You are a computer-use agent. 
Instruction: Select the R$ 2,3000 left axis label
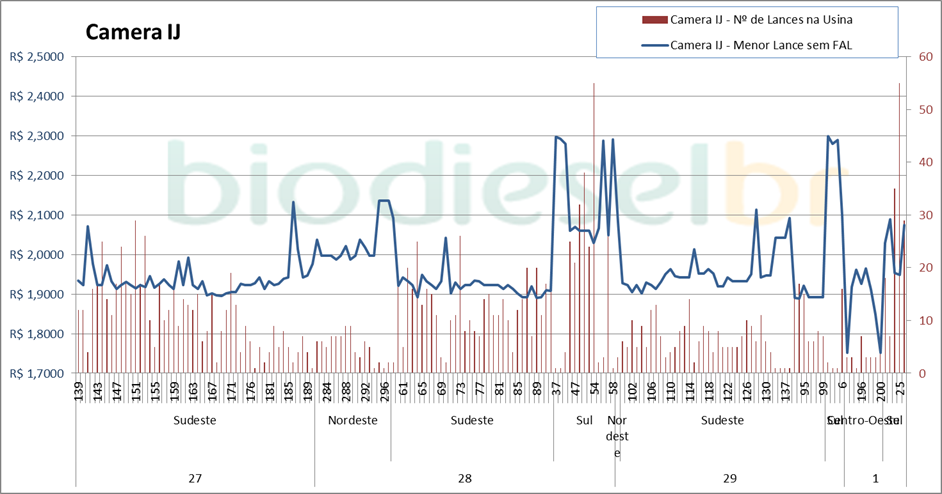tap(36, 136)
